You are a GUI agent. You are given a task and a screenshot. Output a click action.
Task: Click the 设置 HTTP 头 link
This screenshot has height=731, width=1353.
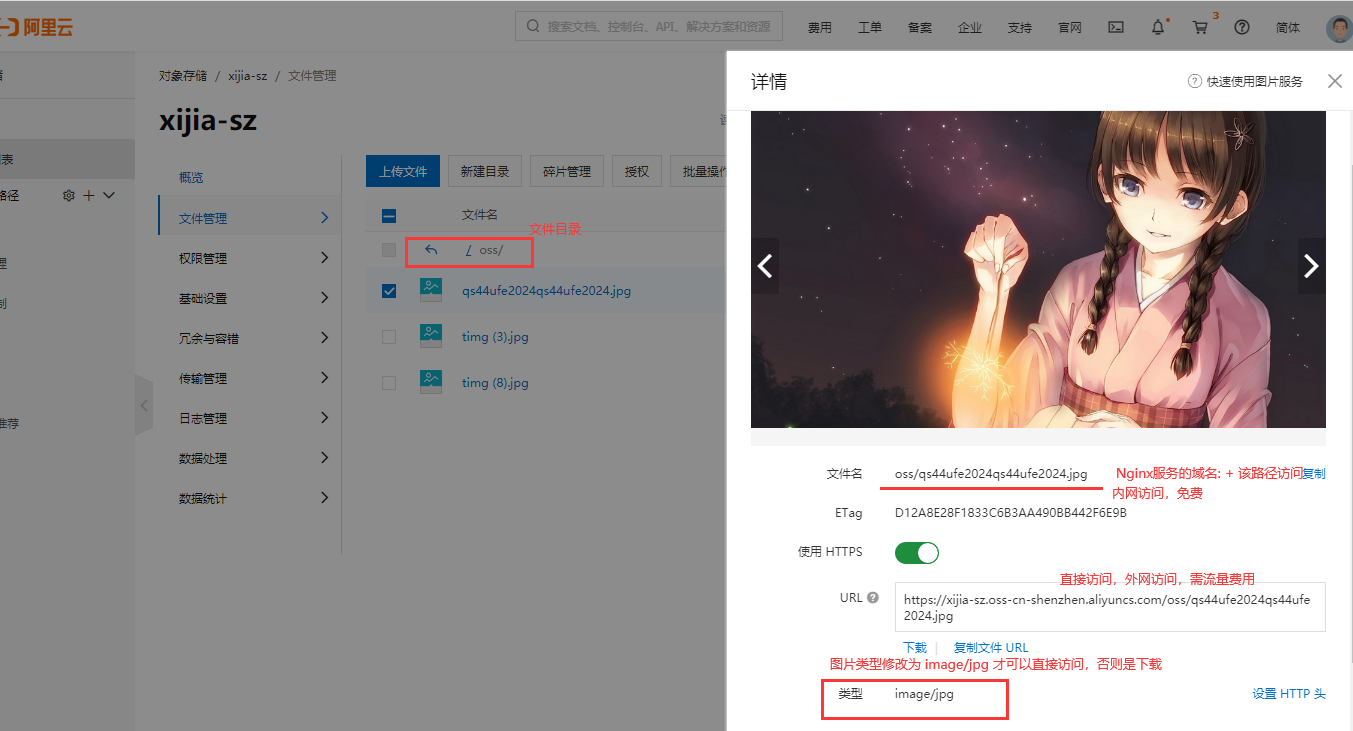click(x=1289, y=694)
